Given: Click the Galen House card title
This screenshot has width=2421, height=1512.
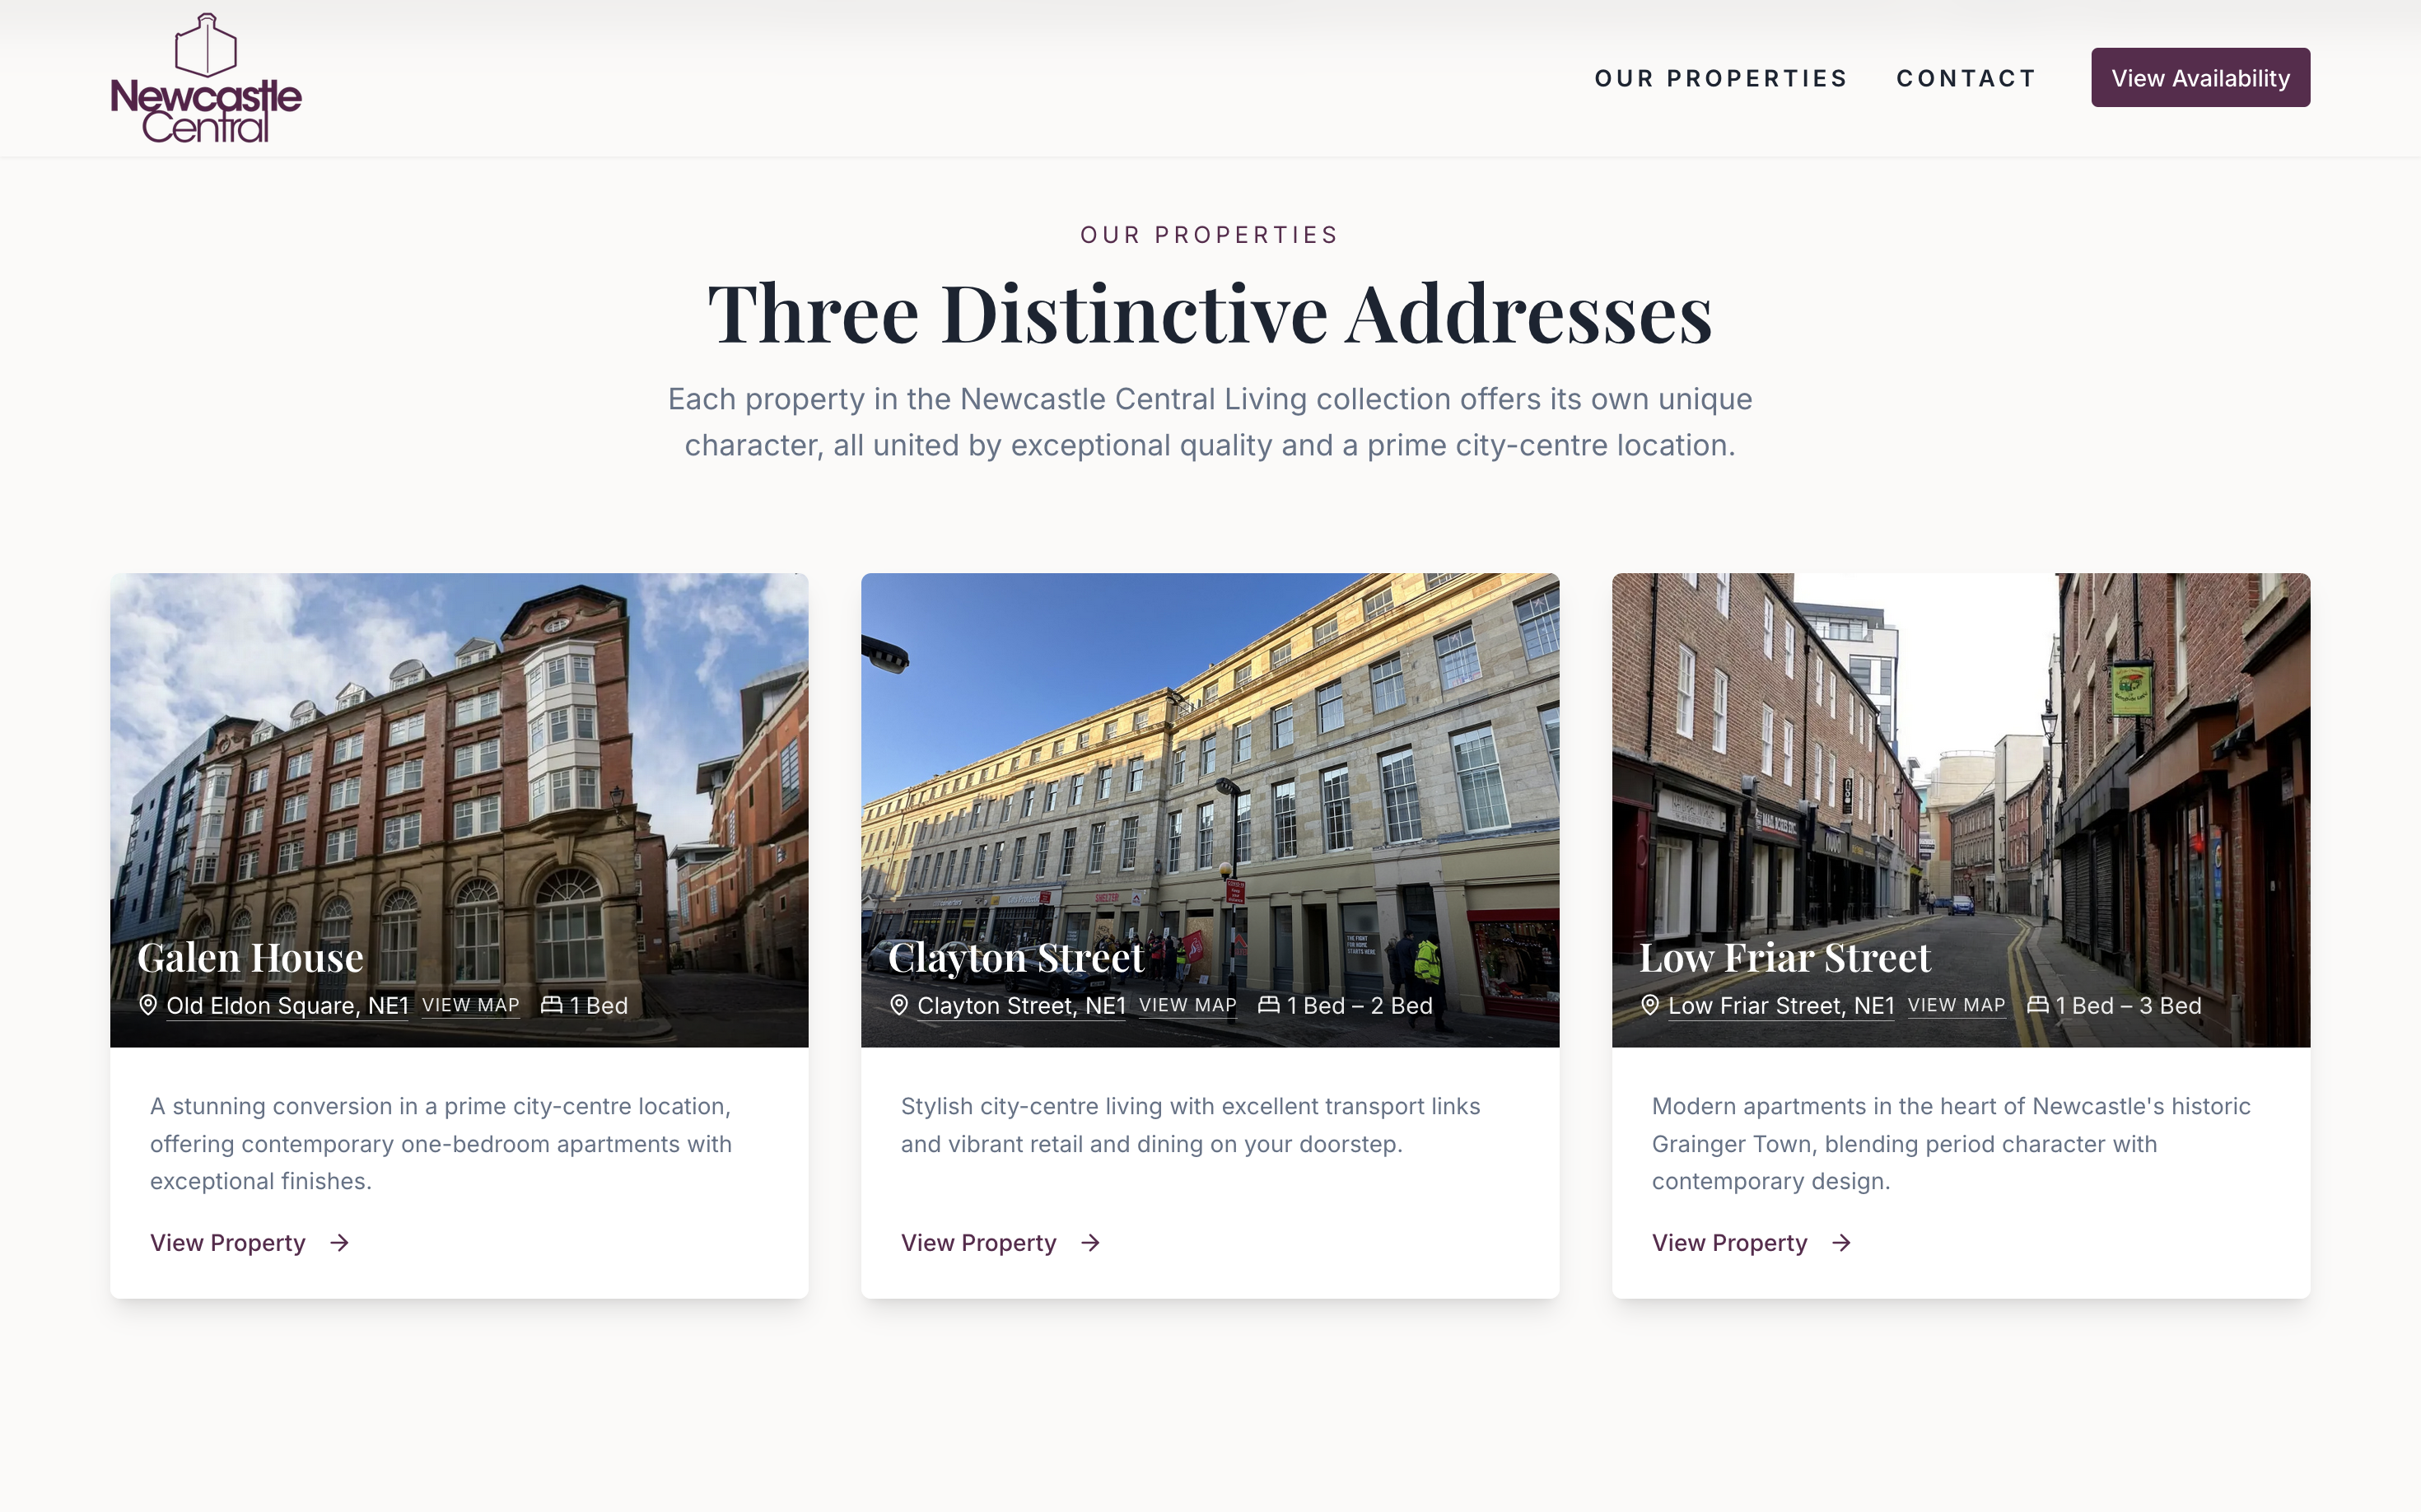Looking at the screenshot, I should tap(250, 958).
